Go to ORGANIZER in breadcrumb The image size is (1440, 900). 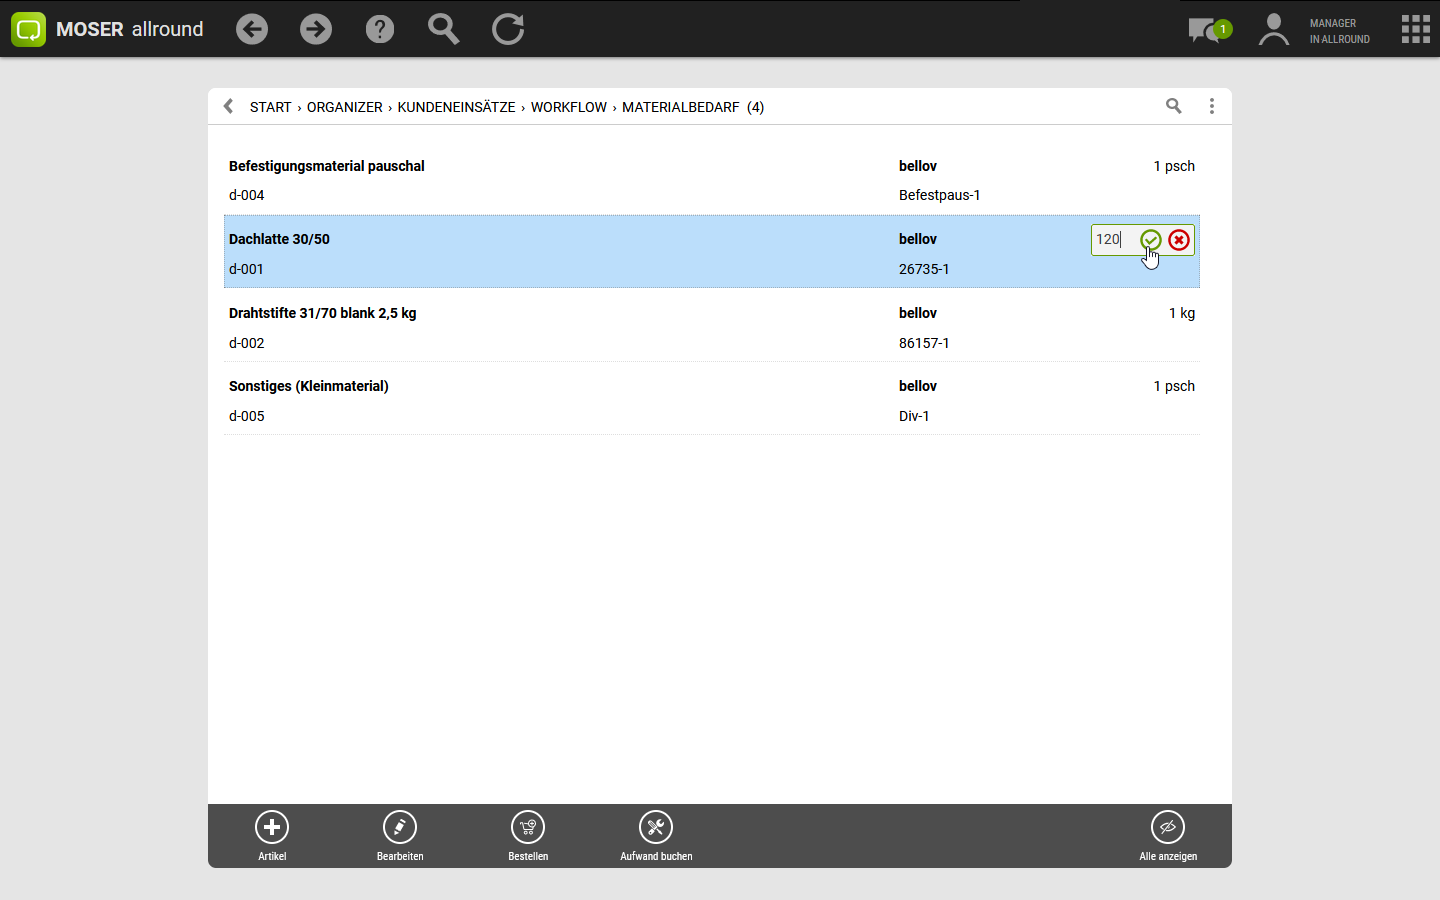[344, 107]
